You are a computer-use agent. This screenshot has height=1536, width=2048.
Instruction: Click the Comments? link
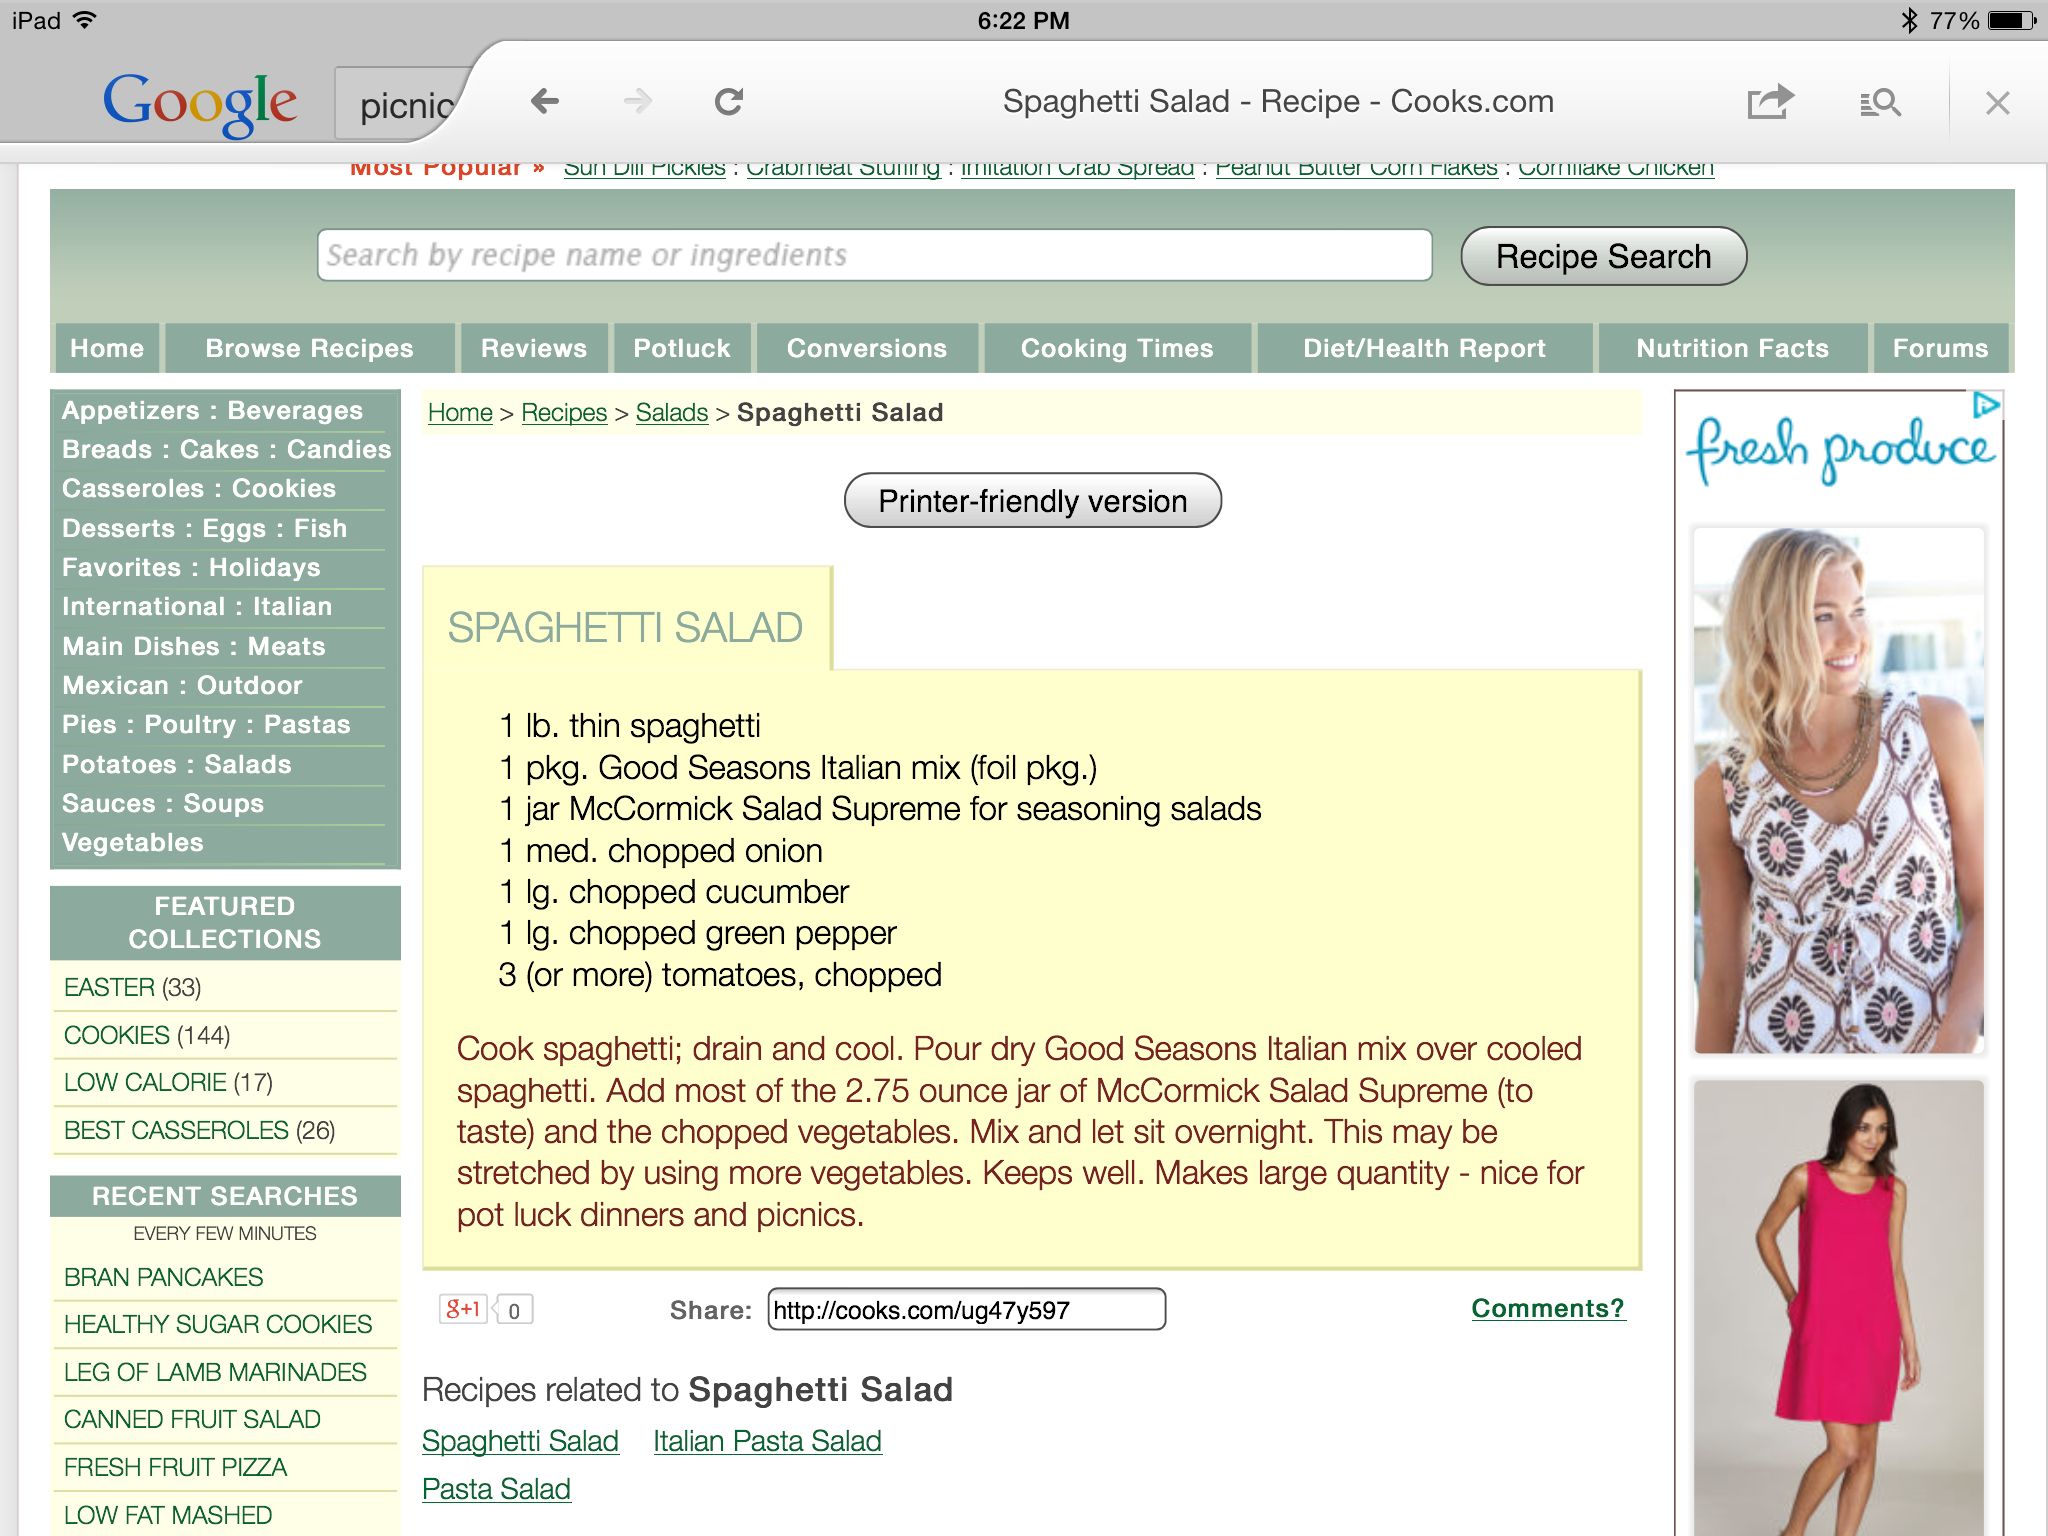click(1545, 1307)
